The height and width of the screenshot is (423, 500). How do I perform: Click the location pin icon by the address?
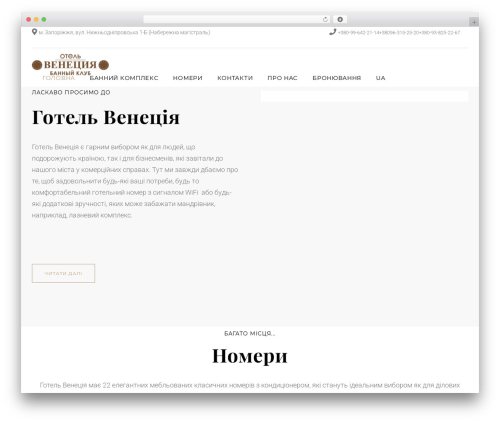tap(34, 32)
